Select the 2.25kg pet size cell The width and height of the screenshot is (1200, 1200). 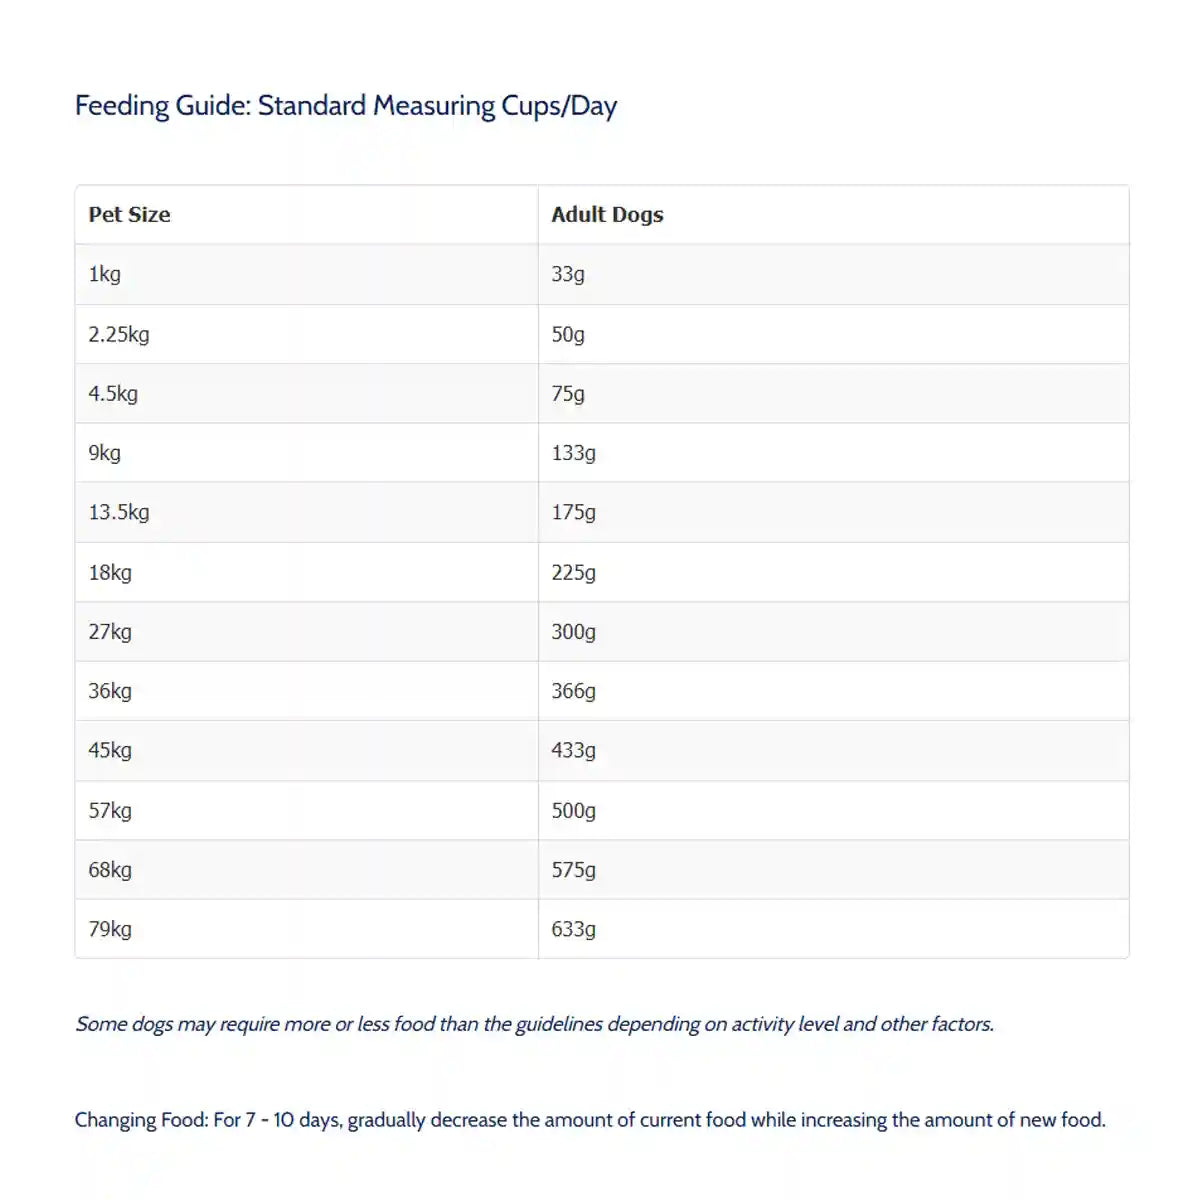[119, 334]
